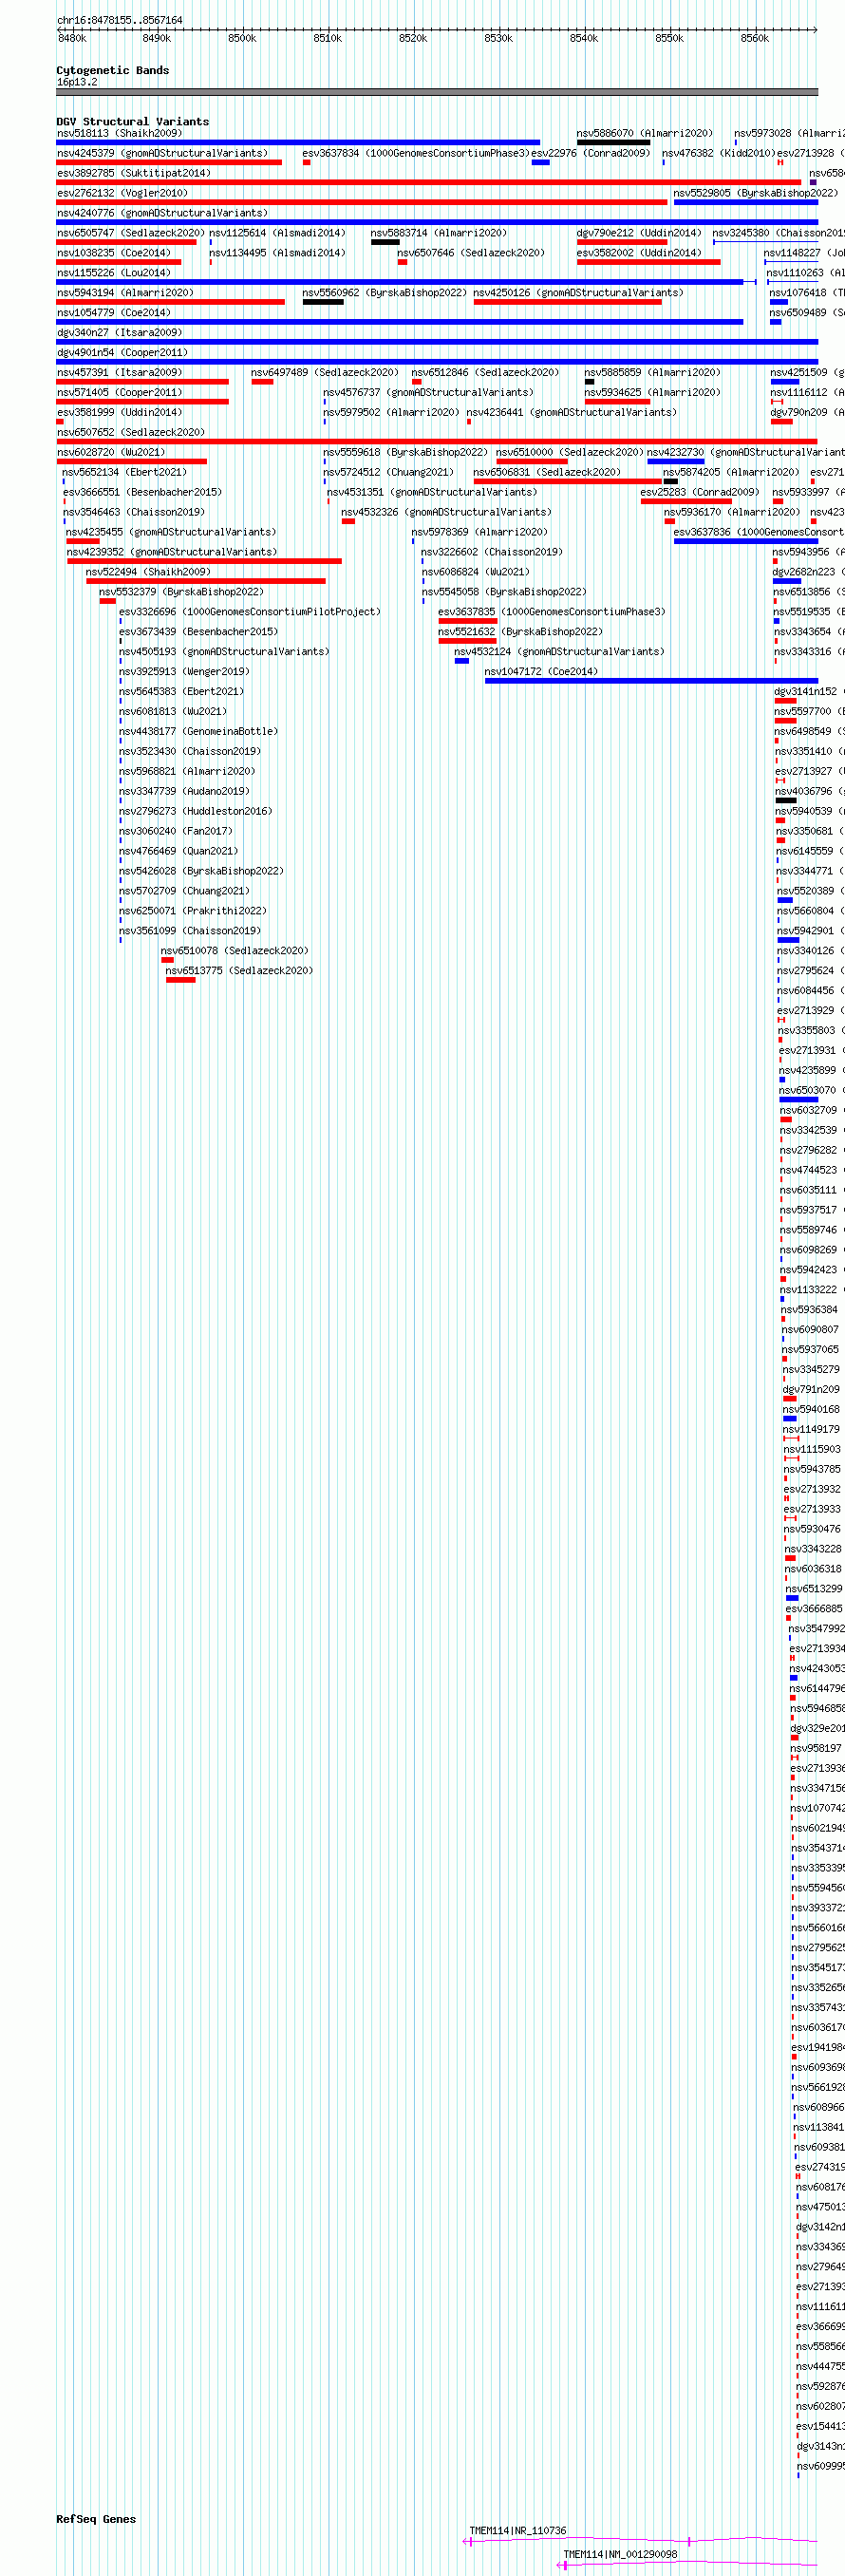Click esv3892785 (Suktitipat2014) label

[134, 173]
